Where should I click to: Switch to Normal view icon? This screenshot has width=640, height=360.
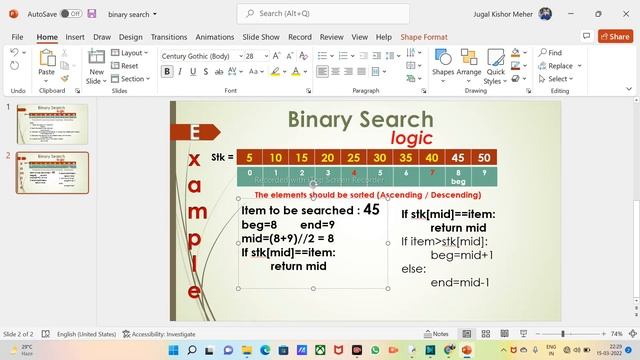click(467, 334)
